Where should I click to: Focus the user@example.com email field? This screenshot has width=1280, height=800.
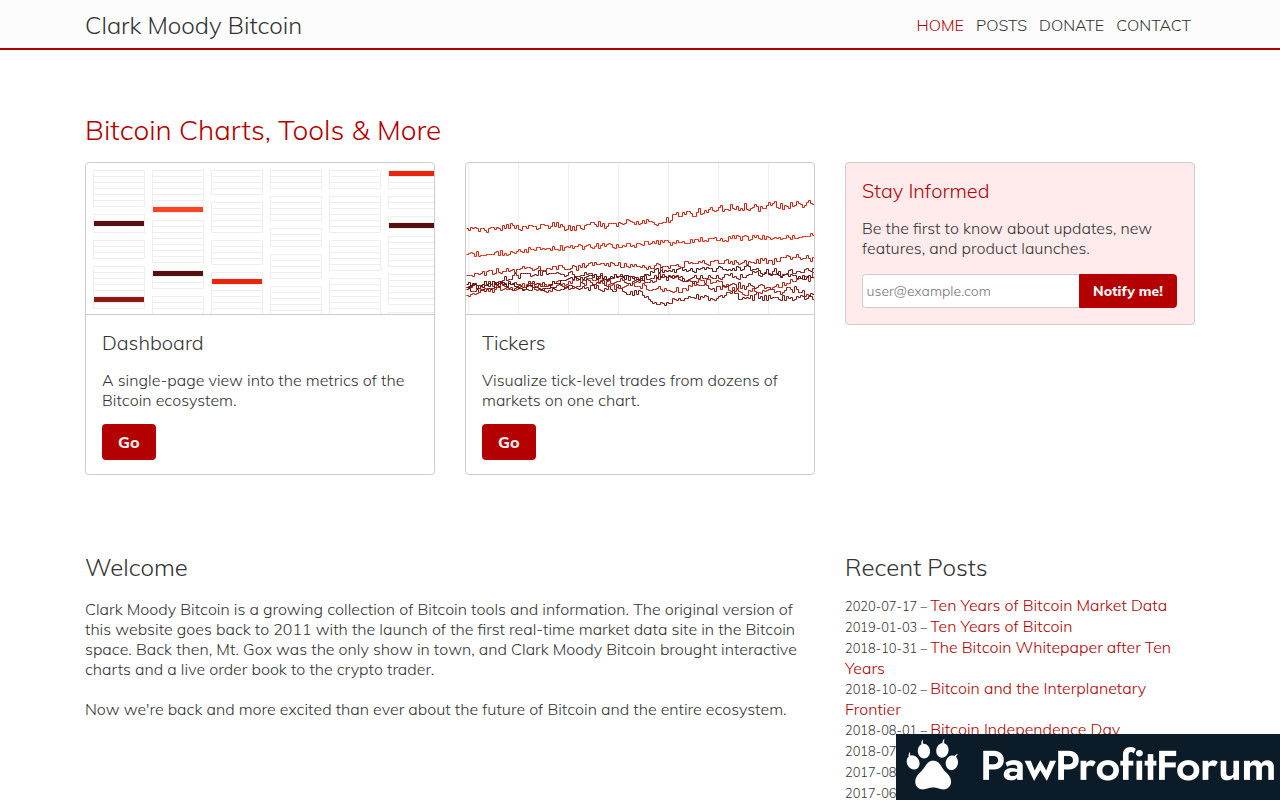pos(970,291)
